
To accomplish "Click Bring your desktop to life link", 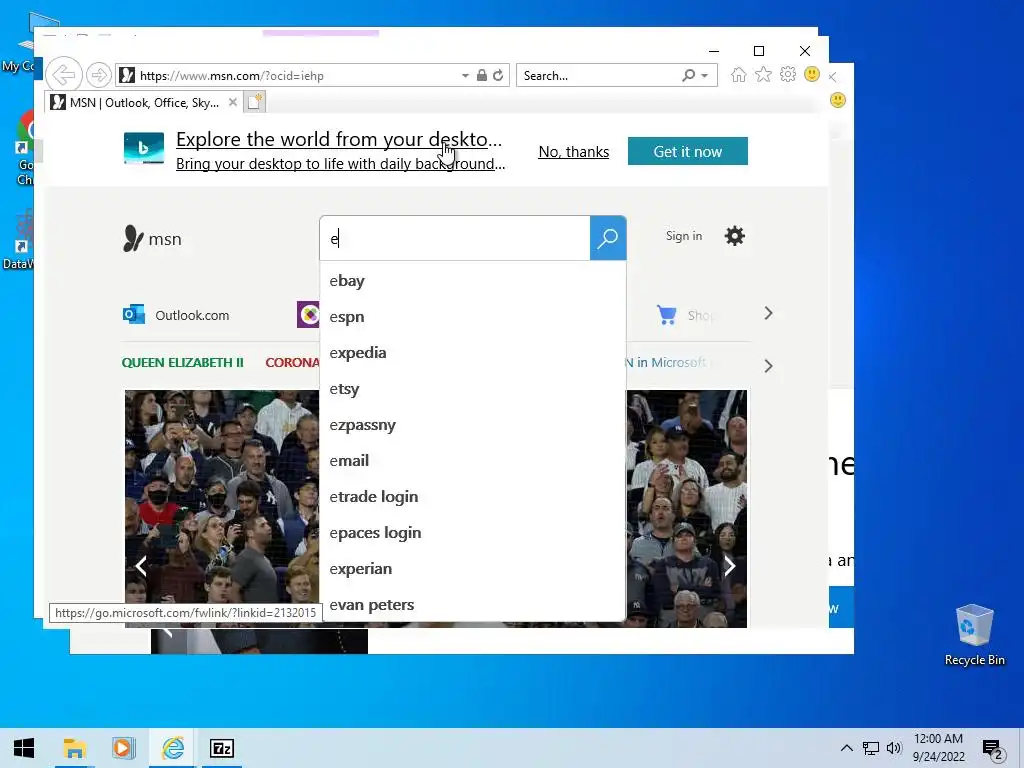I will click(x=340, y=163).
